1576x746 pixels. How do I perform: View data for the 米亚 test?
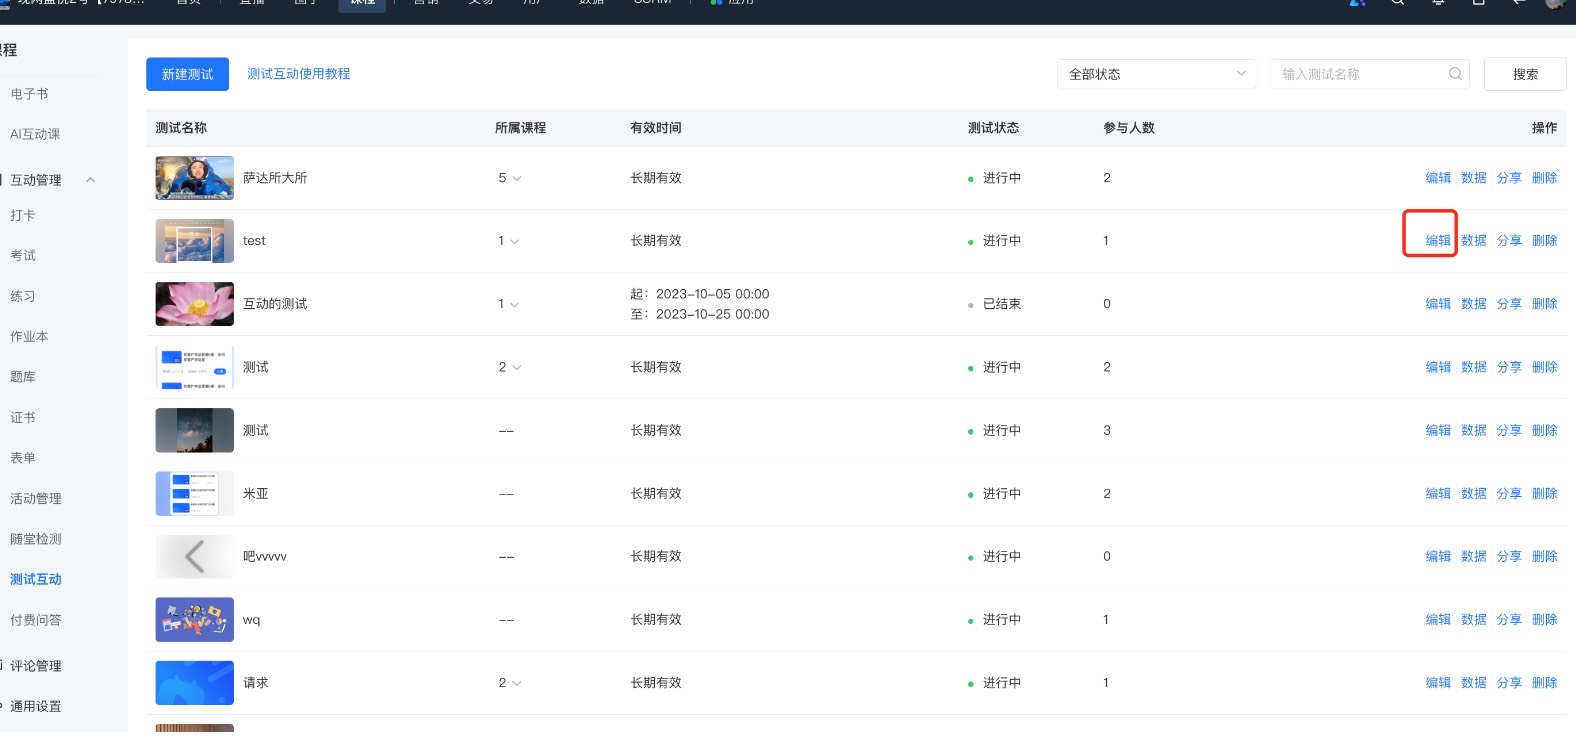(1474, 494)
